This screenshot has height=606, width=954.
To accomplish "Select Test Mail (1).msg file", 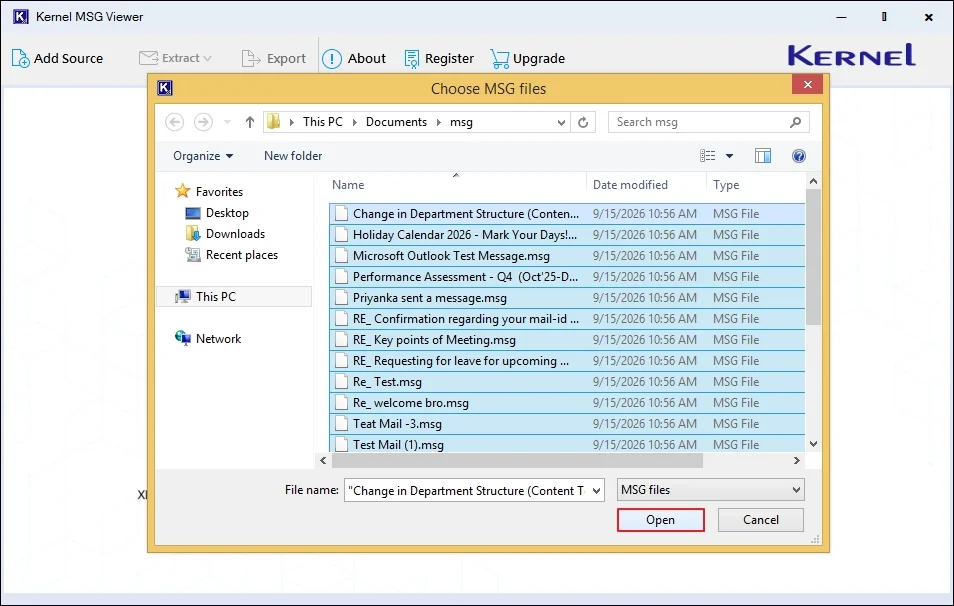I will [567, 444].
